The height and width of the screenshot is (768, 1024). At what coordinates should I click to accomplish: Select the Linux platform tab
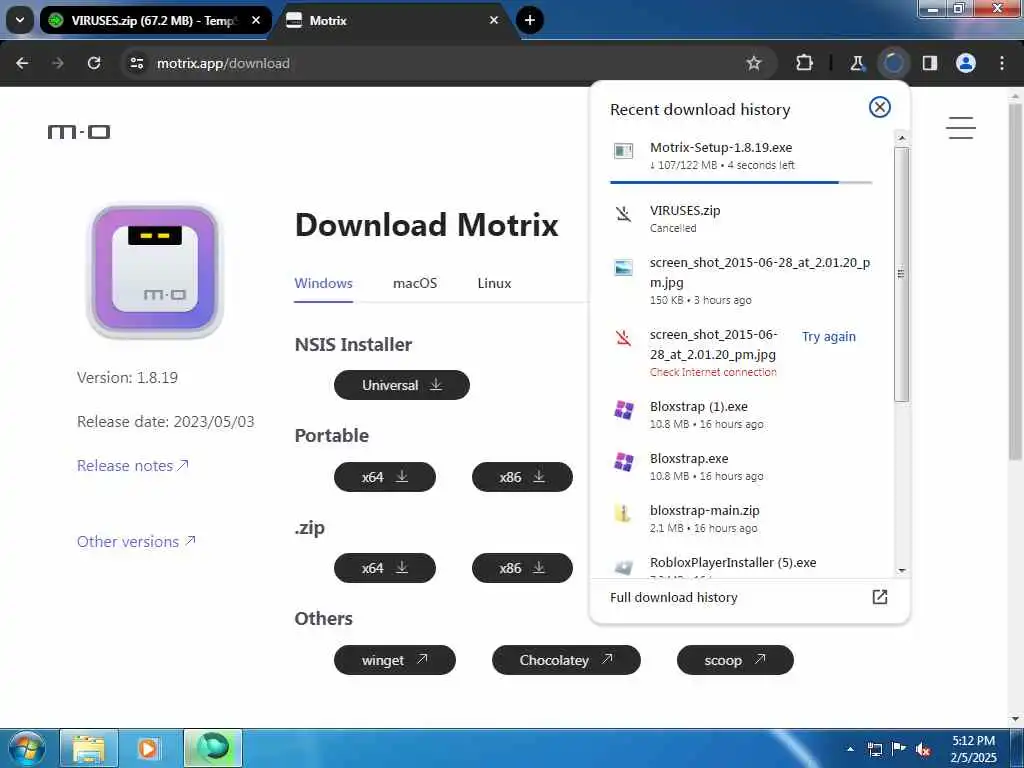point(494,283)
